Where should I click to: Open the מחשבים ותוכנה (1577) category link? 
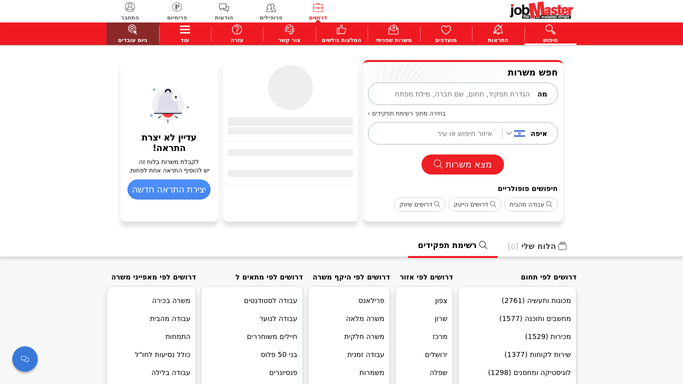coord(534,319)
